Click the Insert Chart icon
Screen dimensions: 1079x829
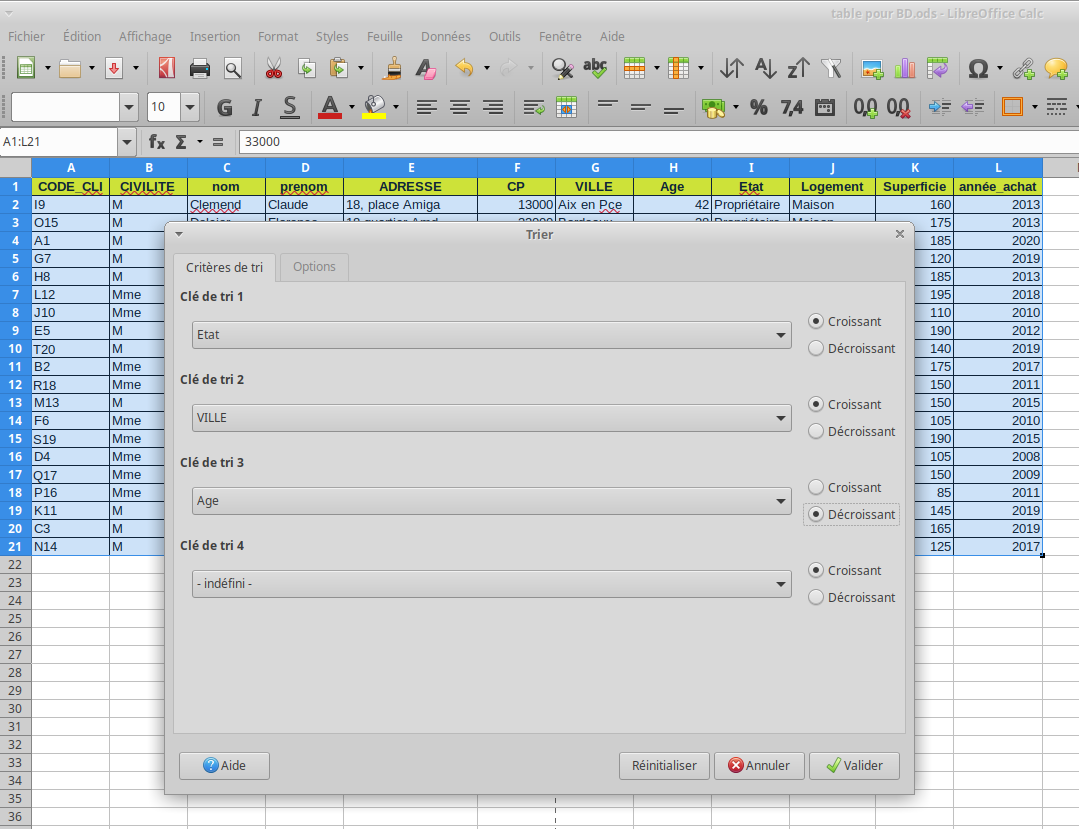tap(905, 68)
